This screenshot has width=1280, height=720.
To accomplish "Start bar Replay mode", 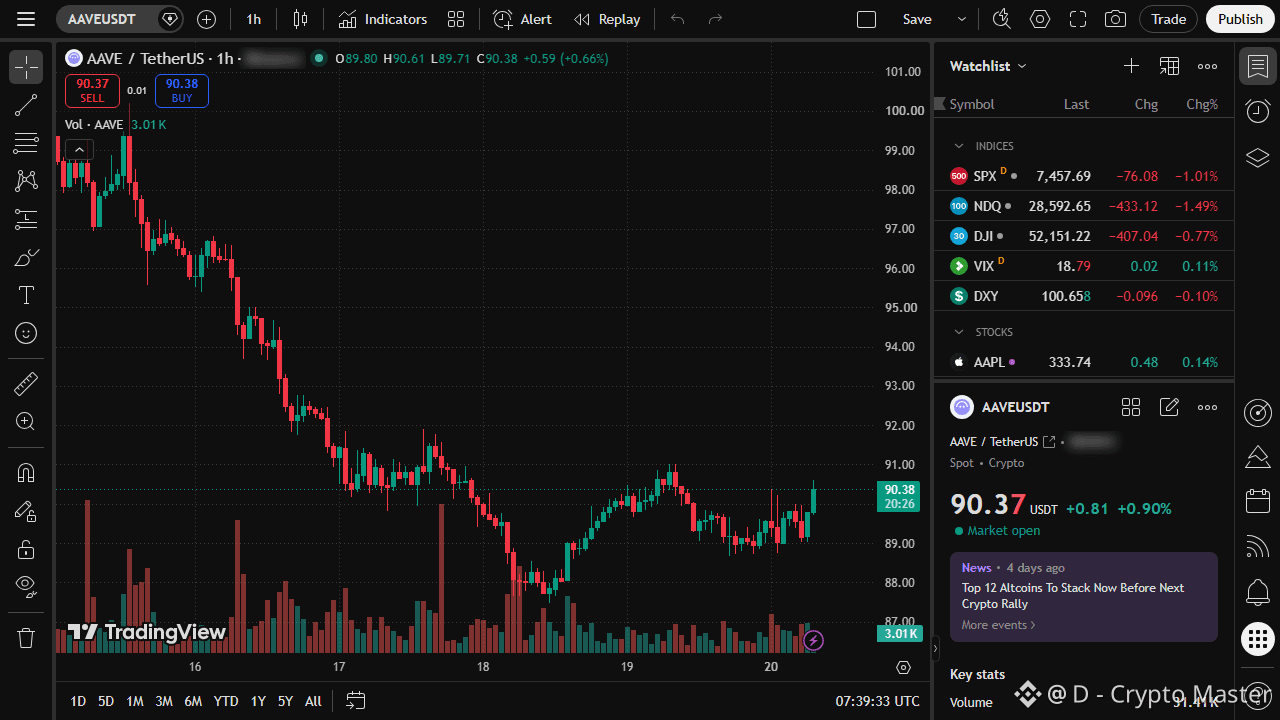I will (x=607, y=19).
